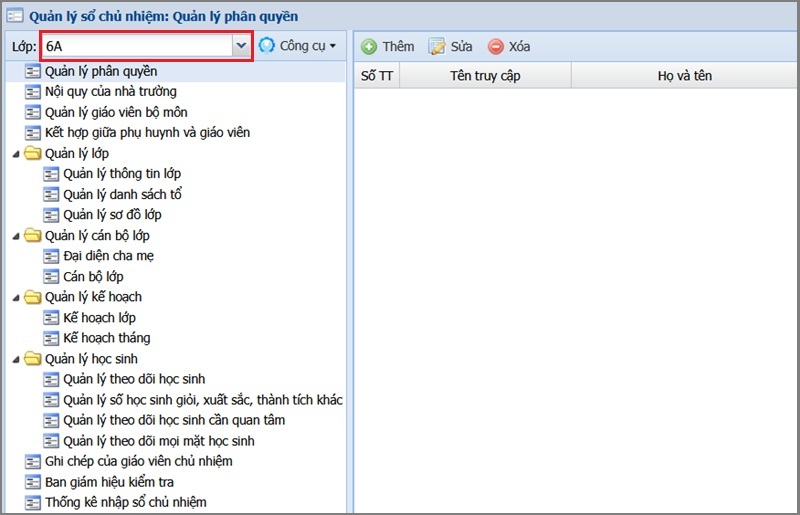Click icon beside Quản lý sơ đồ lớp
The height and width of the screenshot is (515, 800).
coord(51,215)
